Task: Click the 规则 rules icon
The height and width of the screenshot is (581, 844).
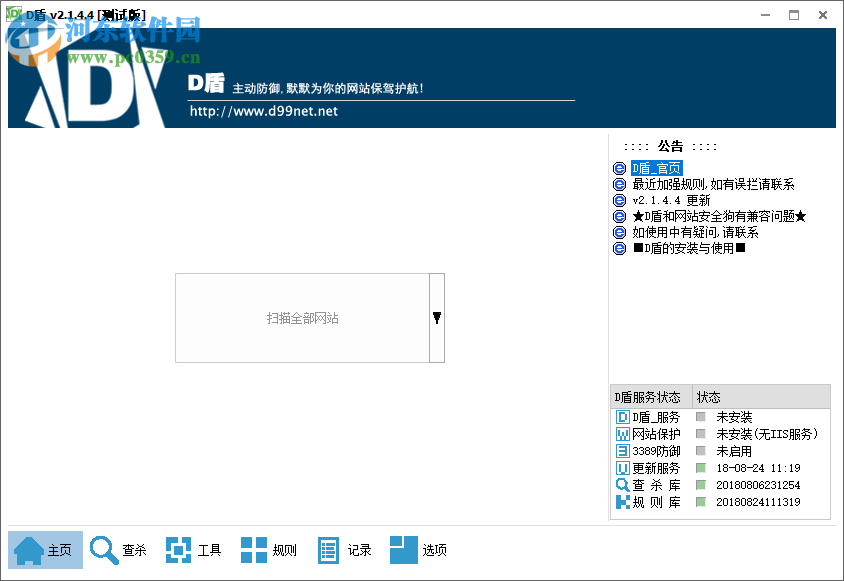Action: (x=254, y=549)
